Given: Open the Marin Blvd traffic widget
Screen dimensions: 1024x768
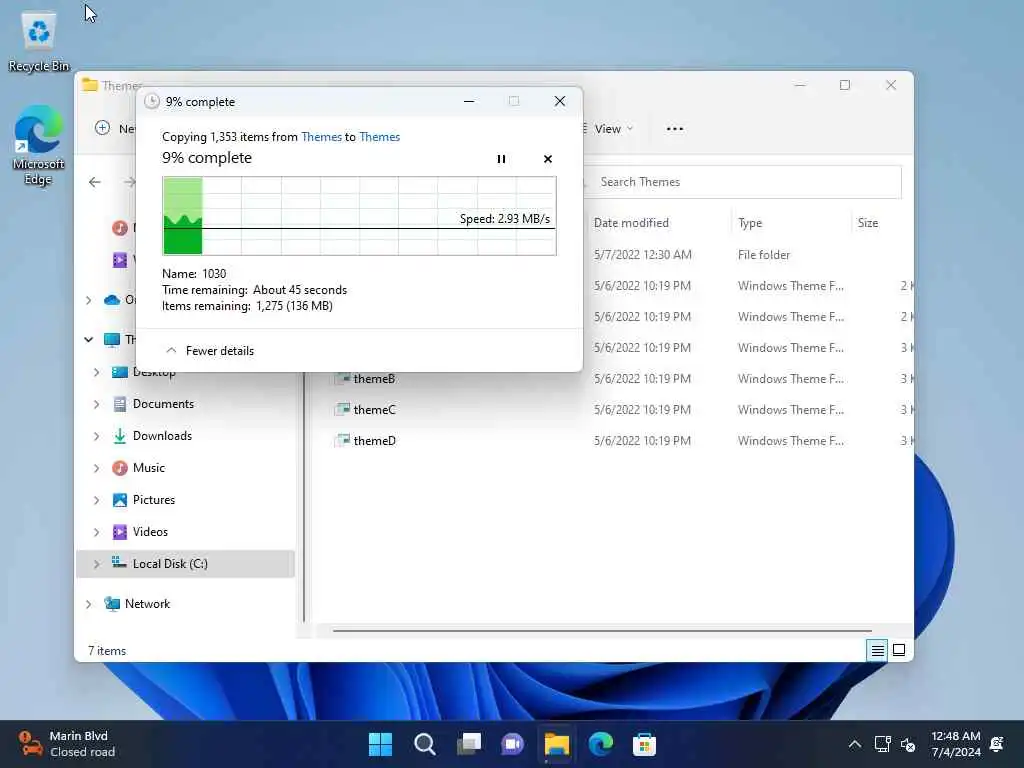Looking at the screenshot, I should 67,744.
